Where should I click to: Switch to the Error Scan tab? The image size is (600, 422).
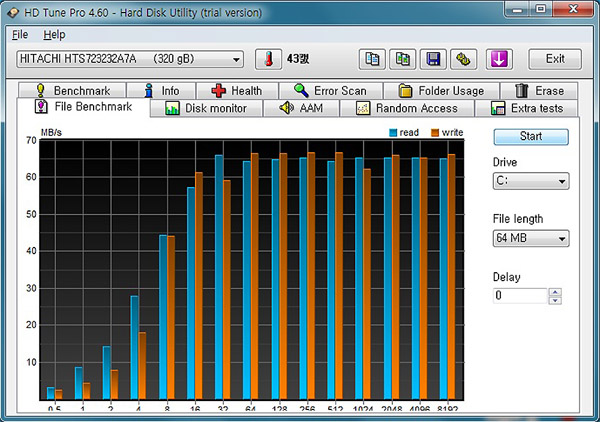pos(331,91)
